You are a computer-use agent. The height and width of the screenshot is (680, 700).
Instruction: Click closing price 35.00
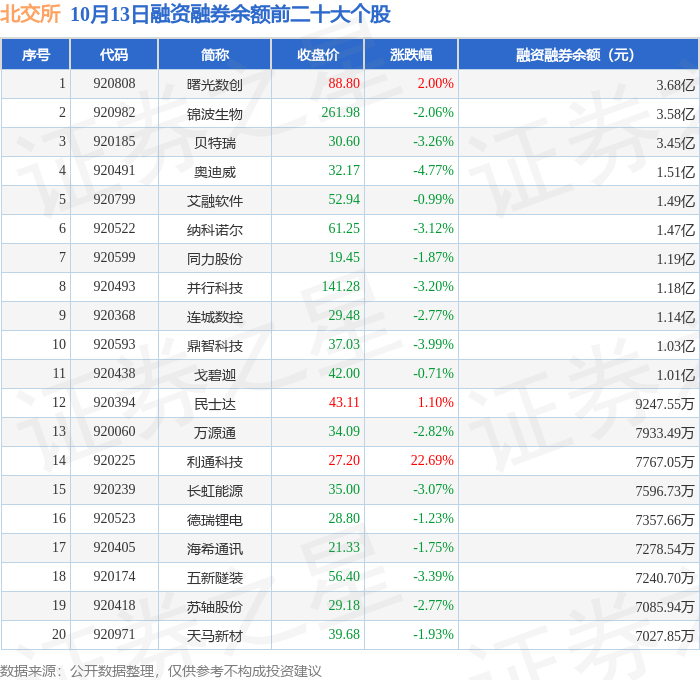click(x=344, y=490)
